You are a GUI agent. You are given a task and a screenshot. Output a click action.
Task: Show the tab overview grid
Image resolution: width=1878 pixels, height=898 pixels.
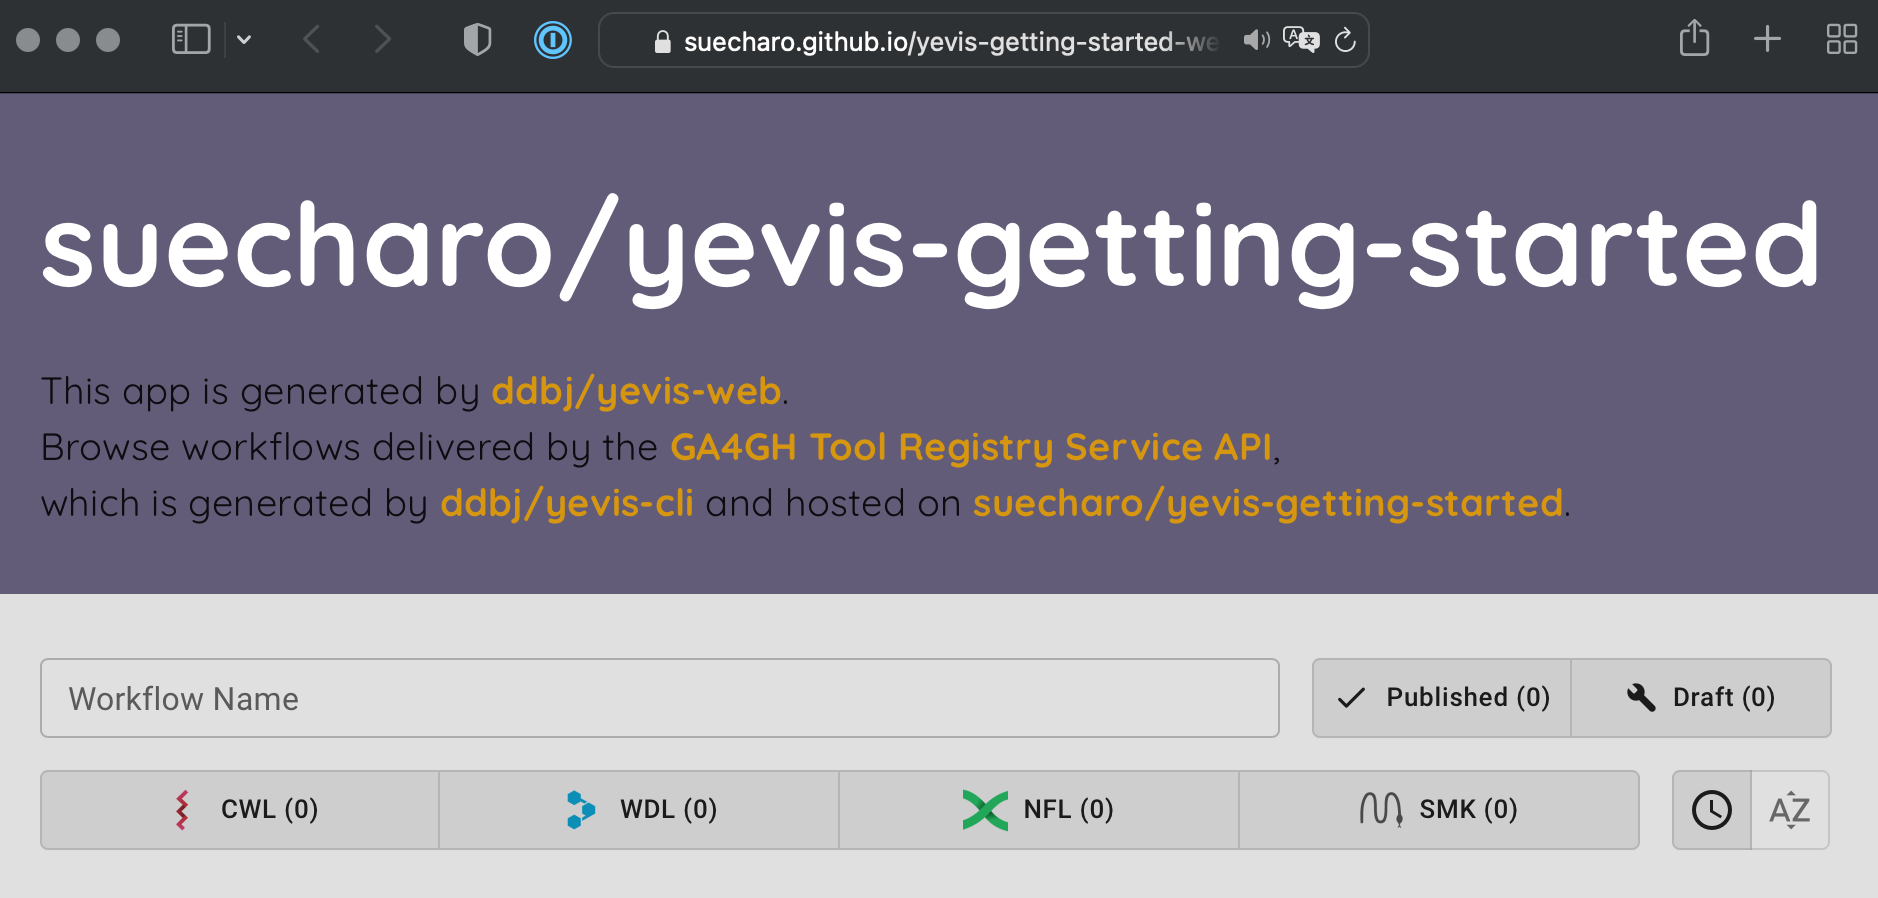point(1841,39)
